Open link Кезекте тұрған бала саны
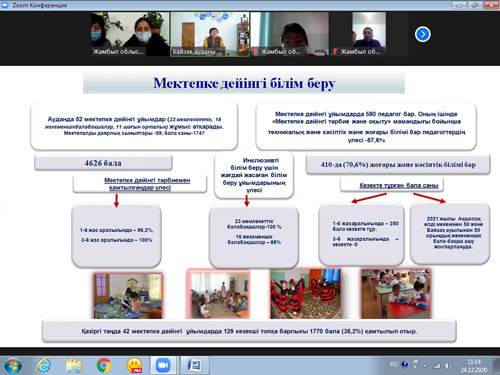Viewport: 500px width, 375px height. pos(399,185)
